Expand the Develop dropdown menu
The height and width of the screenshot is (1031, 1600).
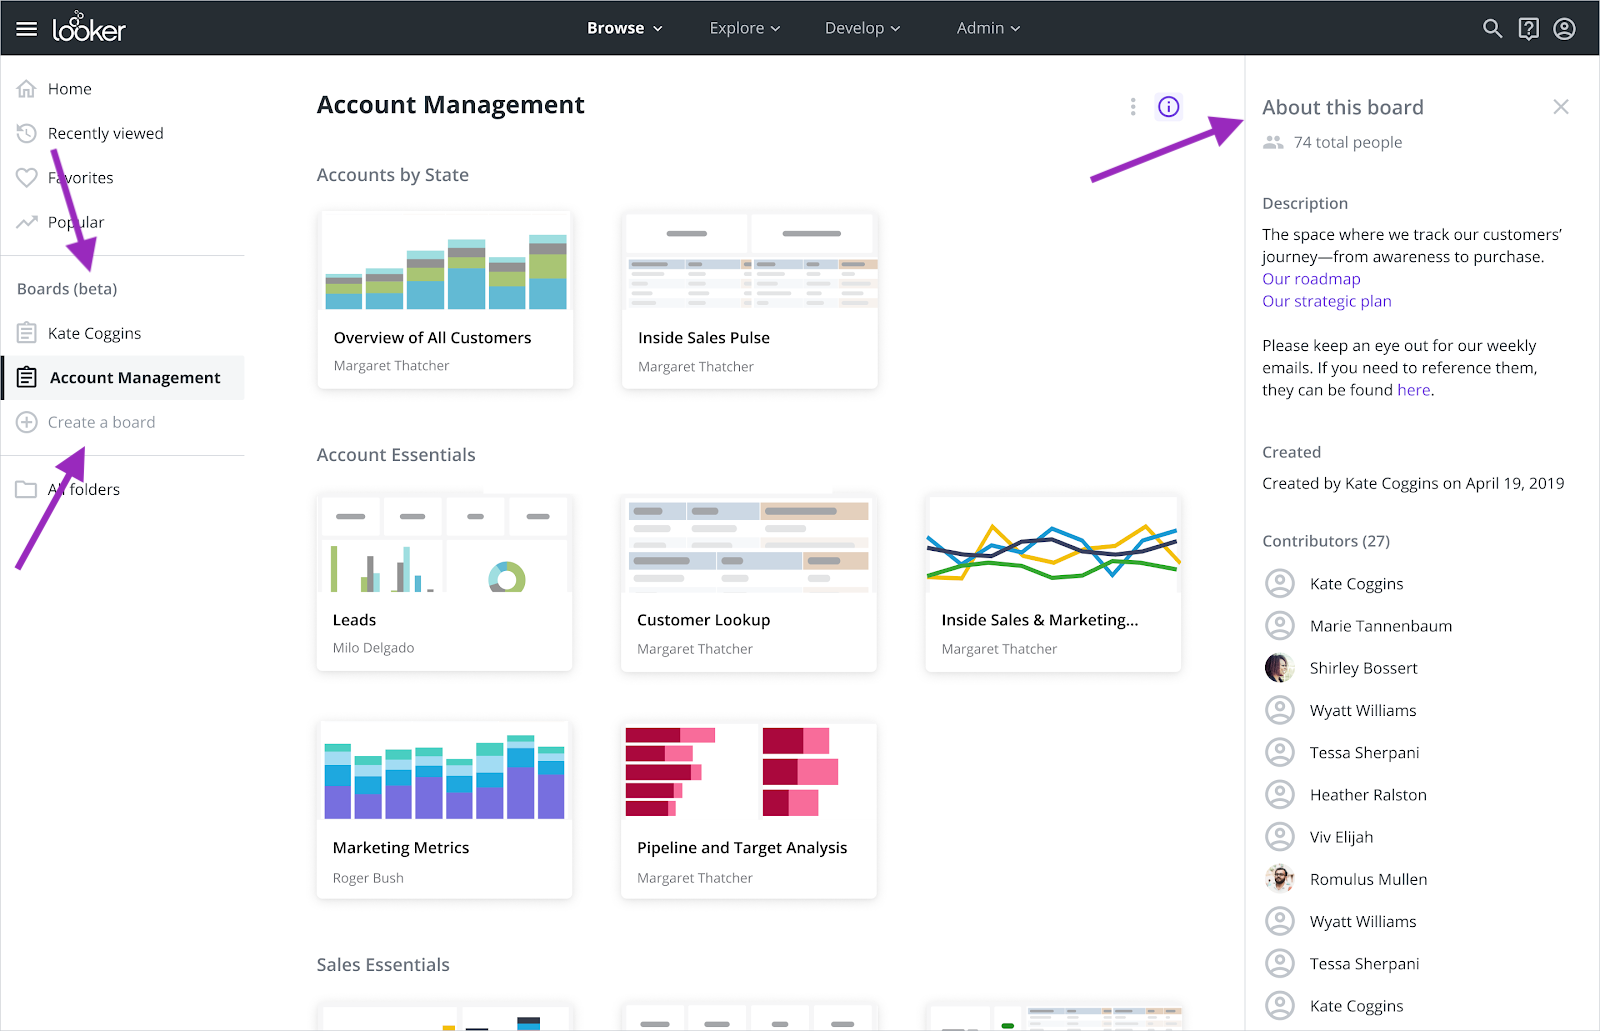click(x=862, y=28)
